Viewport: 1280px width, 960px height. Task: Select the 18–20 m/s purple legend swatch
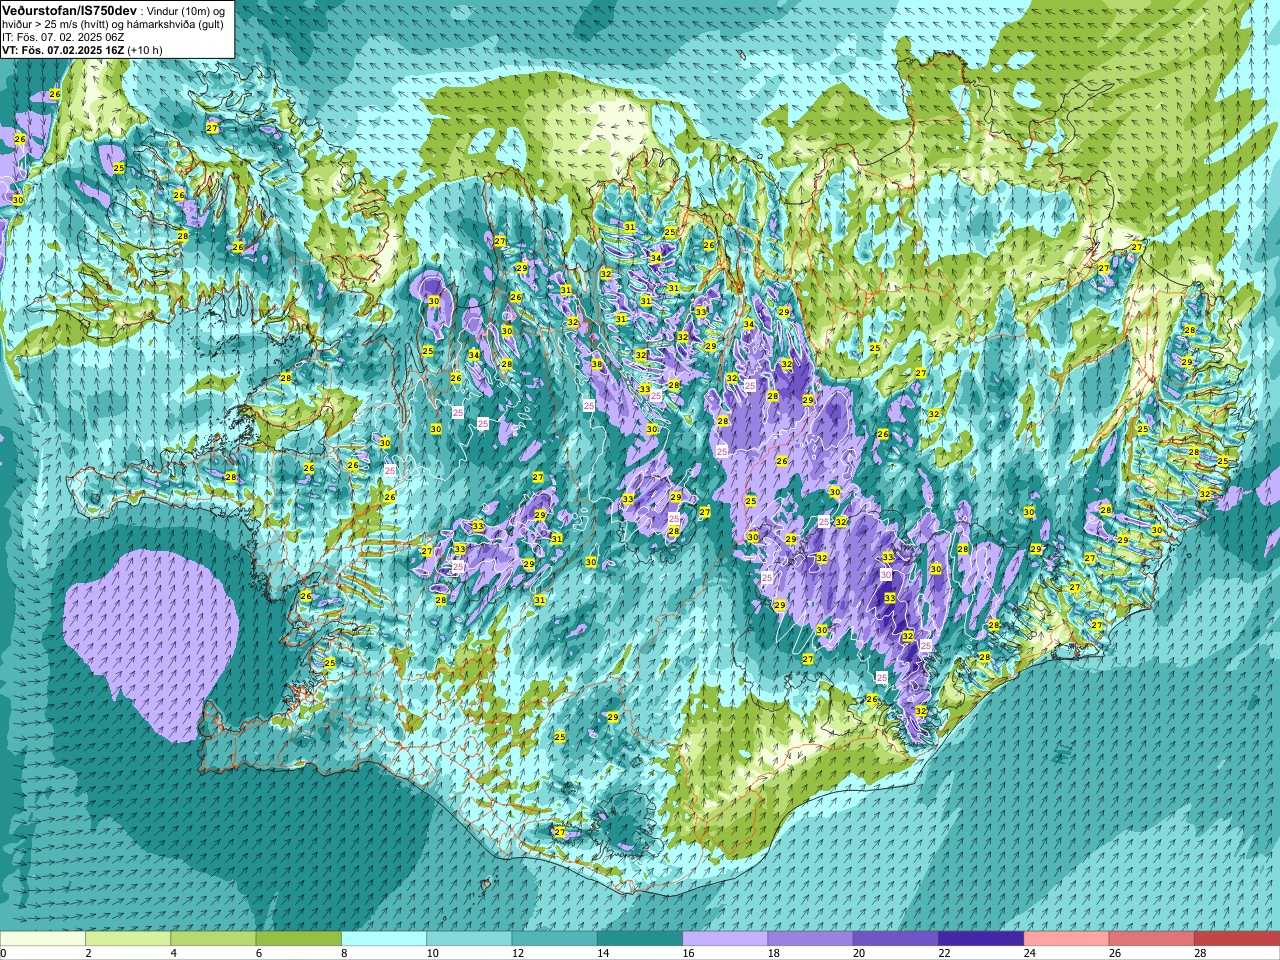tap(811, 939)
